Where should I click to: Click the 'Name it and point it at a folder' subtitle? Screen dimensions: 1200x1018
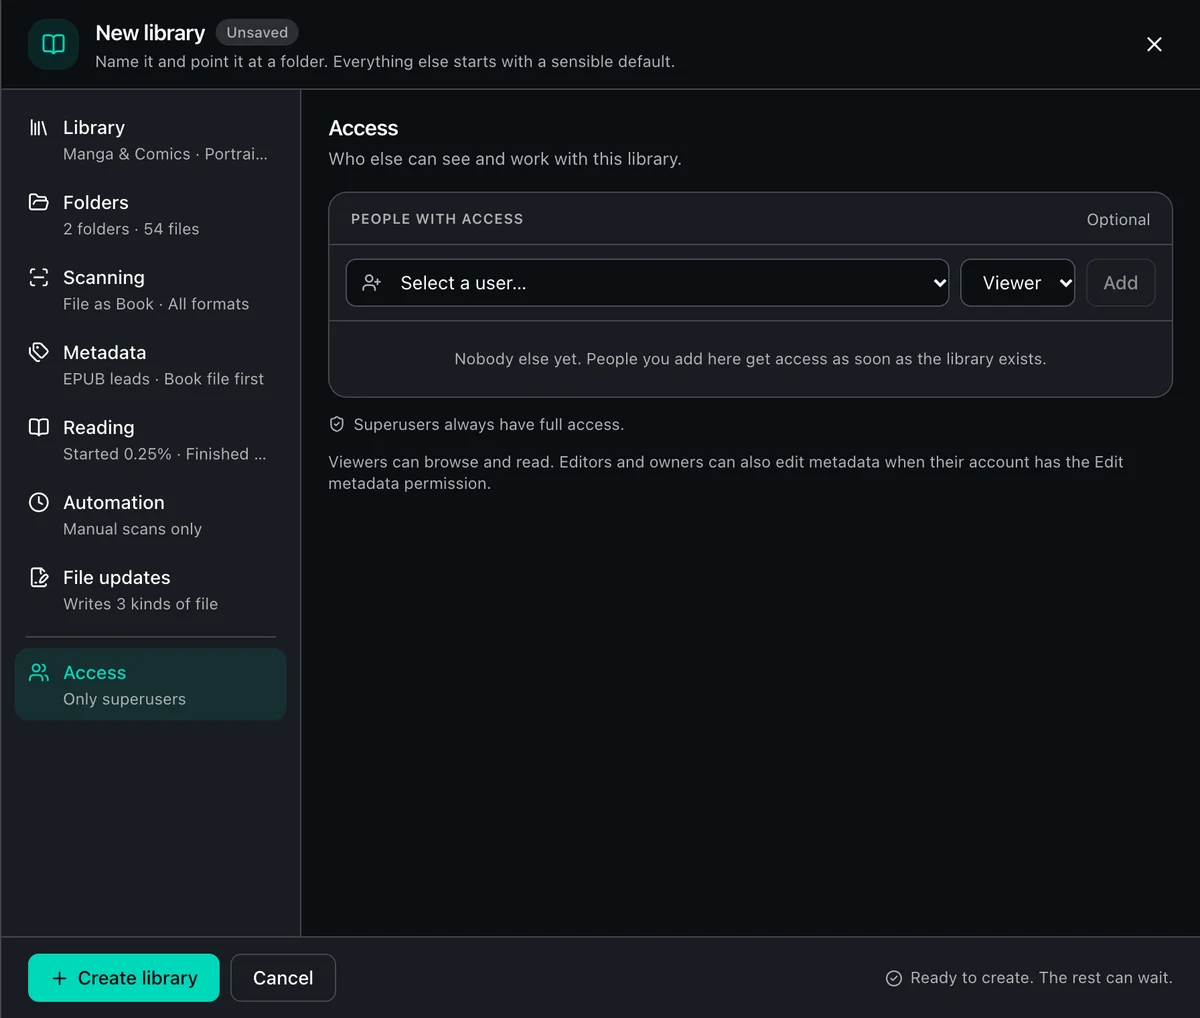385,61
